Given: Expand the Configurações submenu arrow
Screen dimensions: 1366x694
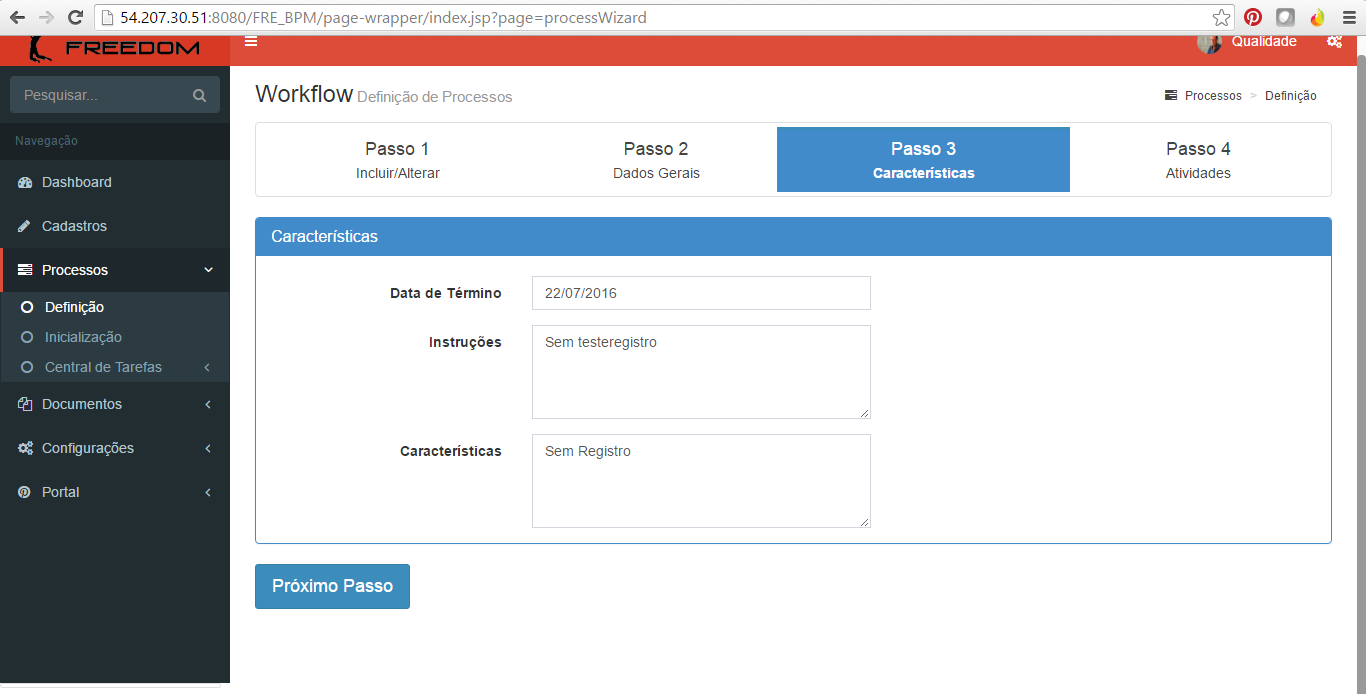Looking at the screenshot, I should 207,448.
